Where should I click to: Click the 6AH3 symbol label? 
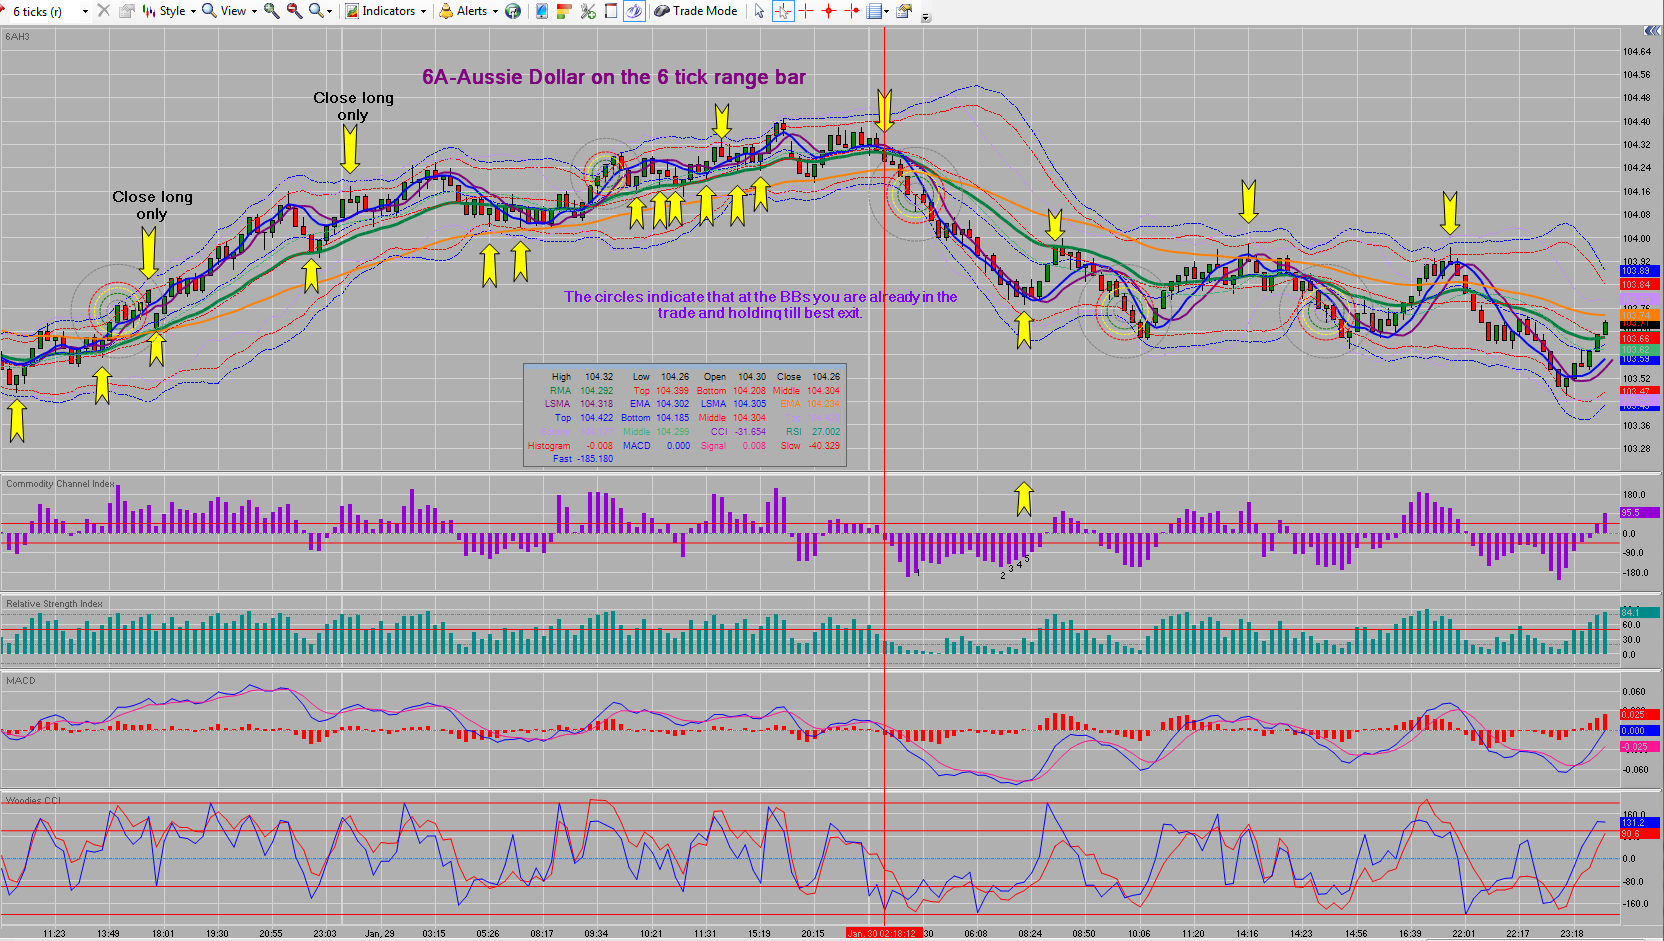[17, 37]
